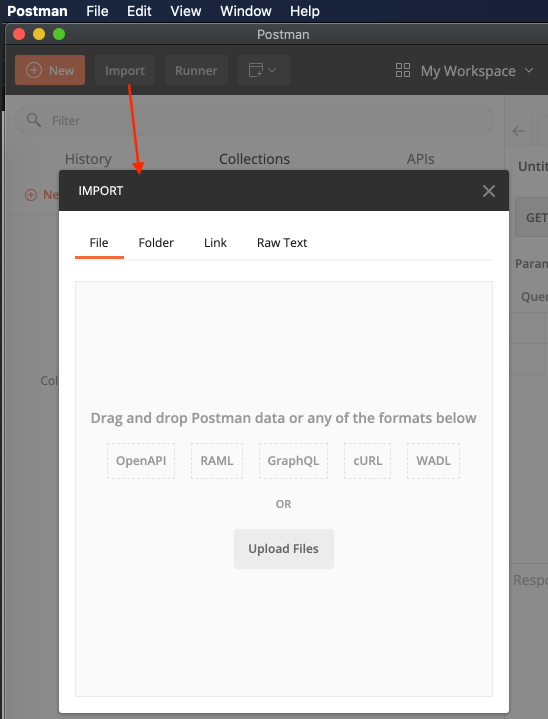
Task: Switch to the Link tab
Action: click(x=216, y=243)
